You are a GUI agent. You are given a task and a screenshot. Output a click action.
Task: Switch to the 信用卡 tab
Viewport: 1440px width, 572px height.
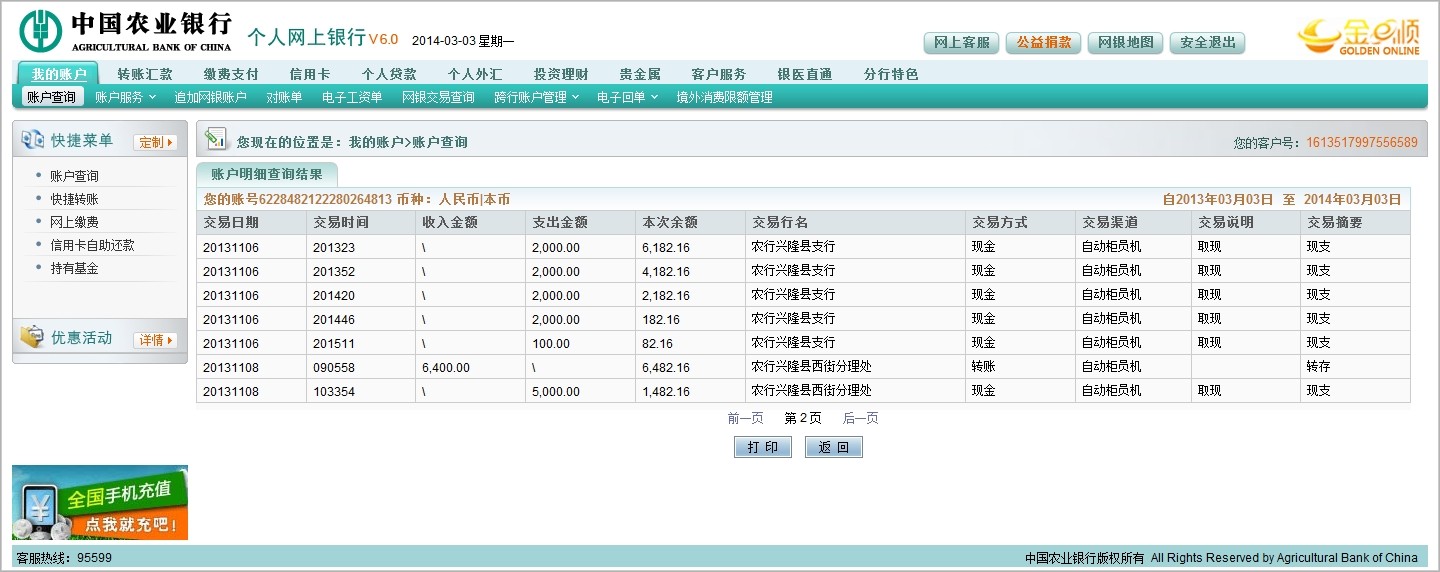pyautogui.click(x=310, y=74)
